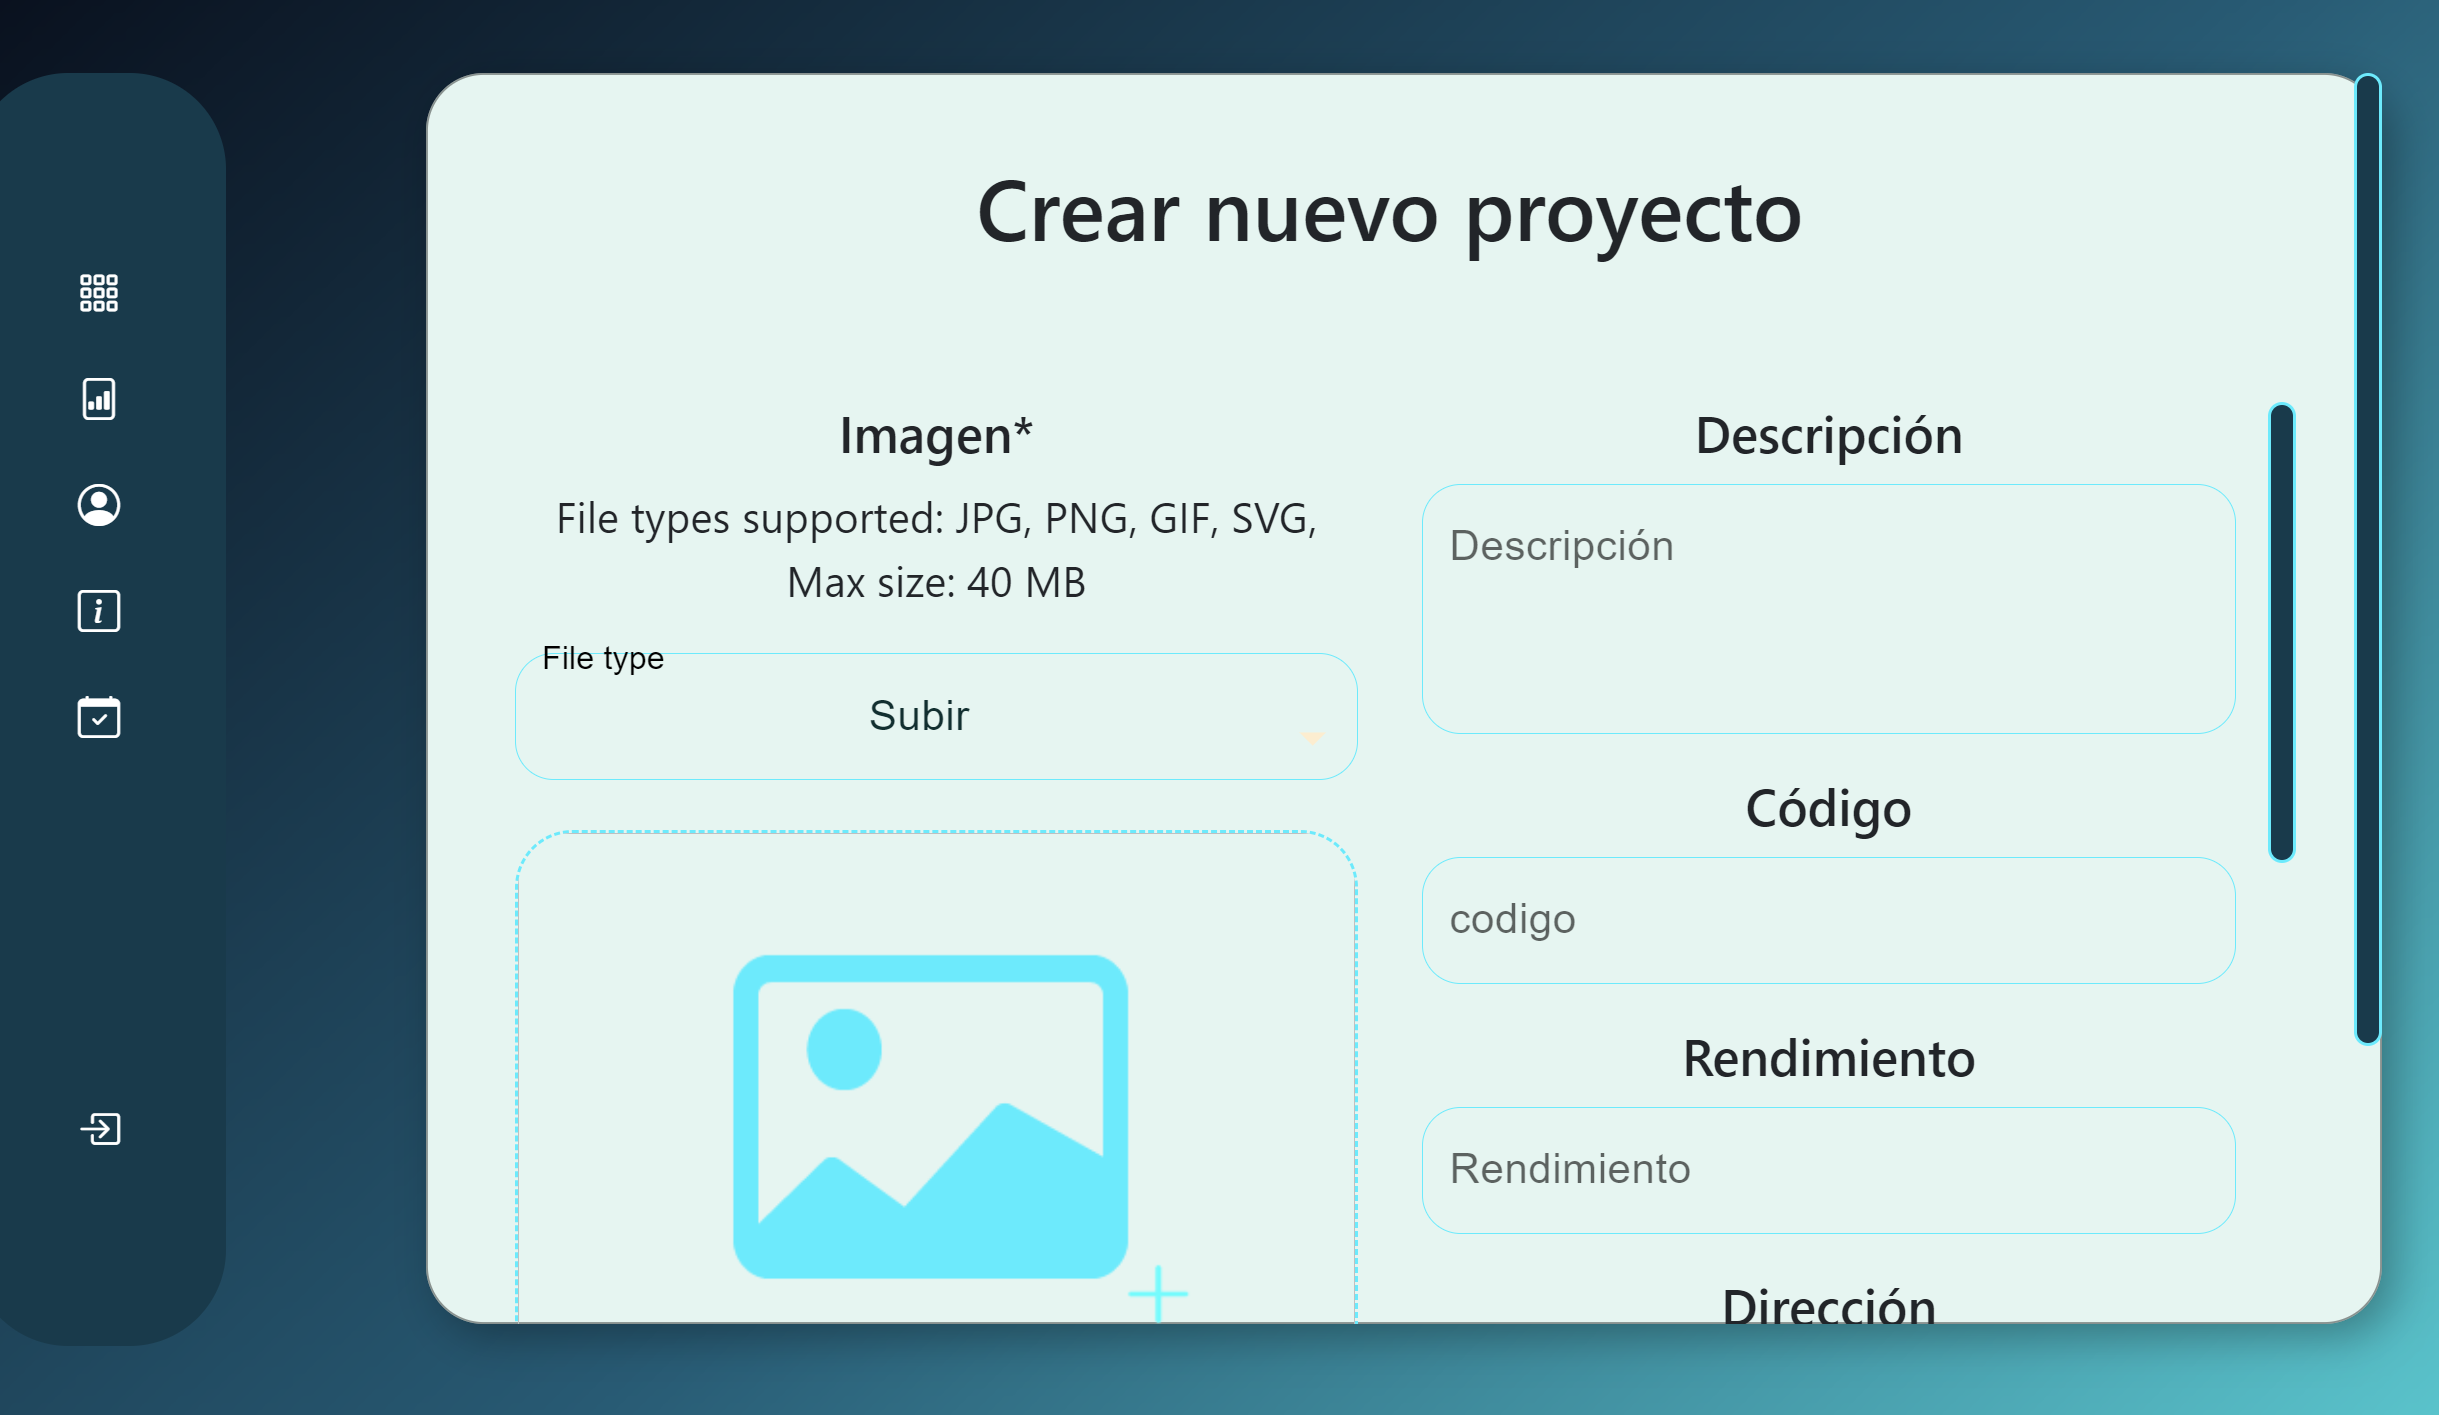The image size is (2439, 1415).
Task: Open the grid dashboard icon in sidebar
Action: tap(99, 293)
